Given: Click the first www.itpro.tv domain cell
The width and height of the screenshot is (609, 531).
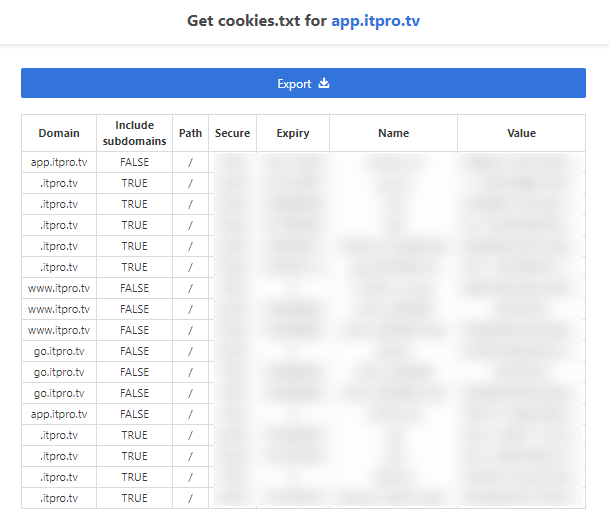Looking at the screenshot, I should [x=59, y=288].
